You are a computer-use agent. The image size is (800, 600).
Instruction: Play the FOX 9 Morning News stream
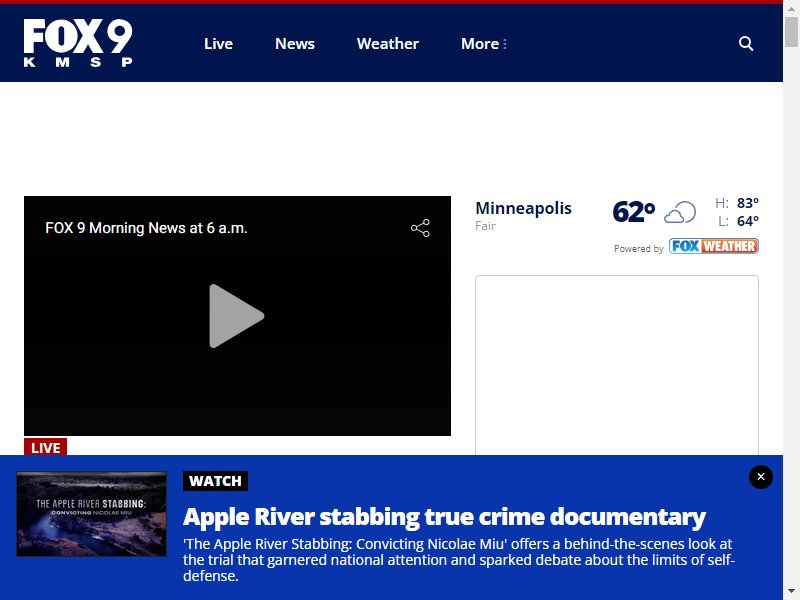[237, 316]
